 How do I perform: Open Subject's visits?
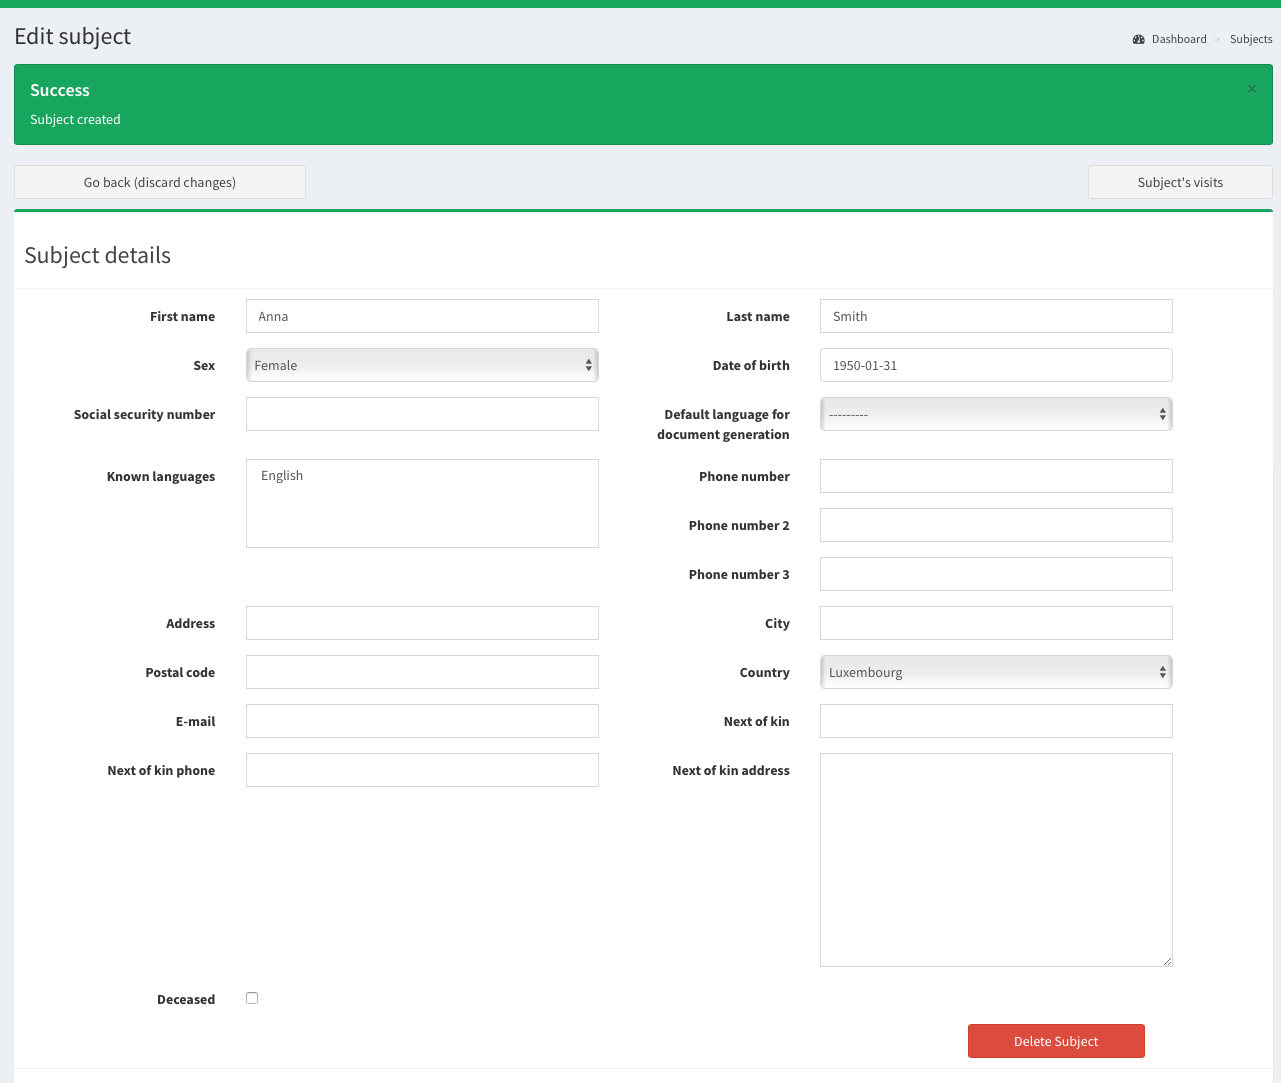pyautogui.click(x=1180, y=182)
